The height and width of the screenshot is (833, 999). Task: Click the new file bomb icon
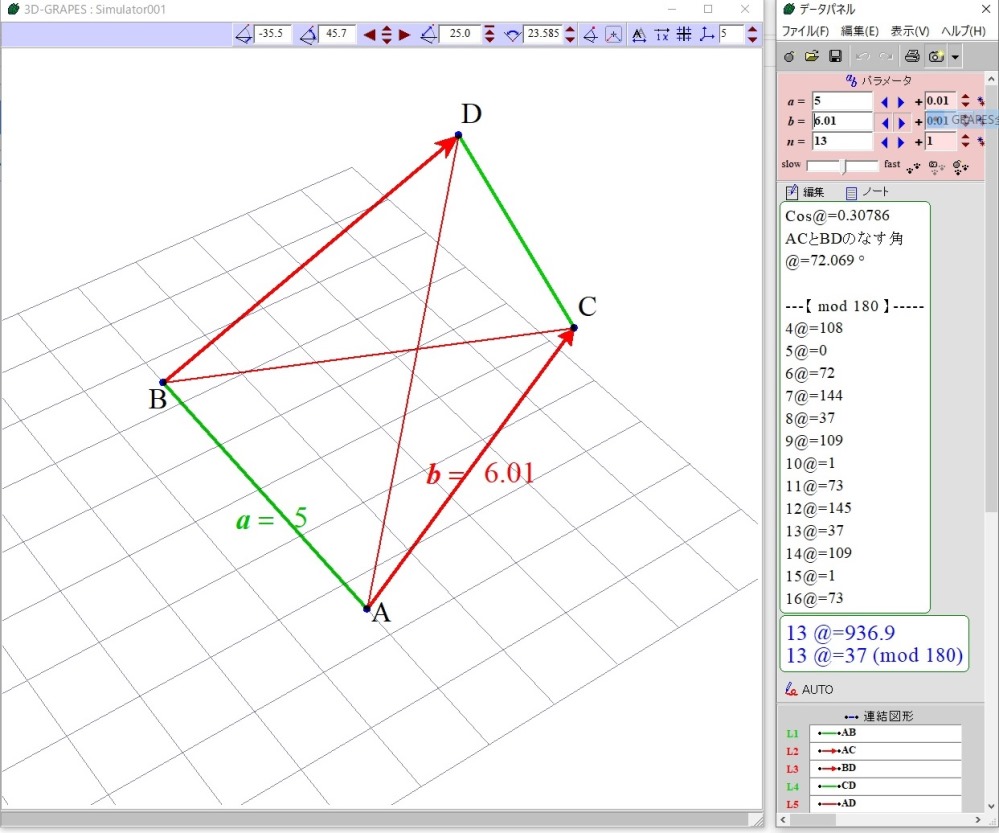pyautogui.click(x=790, y=56)
